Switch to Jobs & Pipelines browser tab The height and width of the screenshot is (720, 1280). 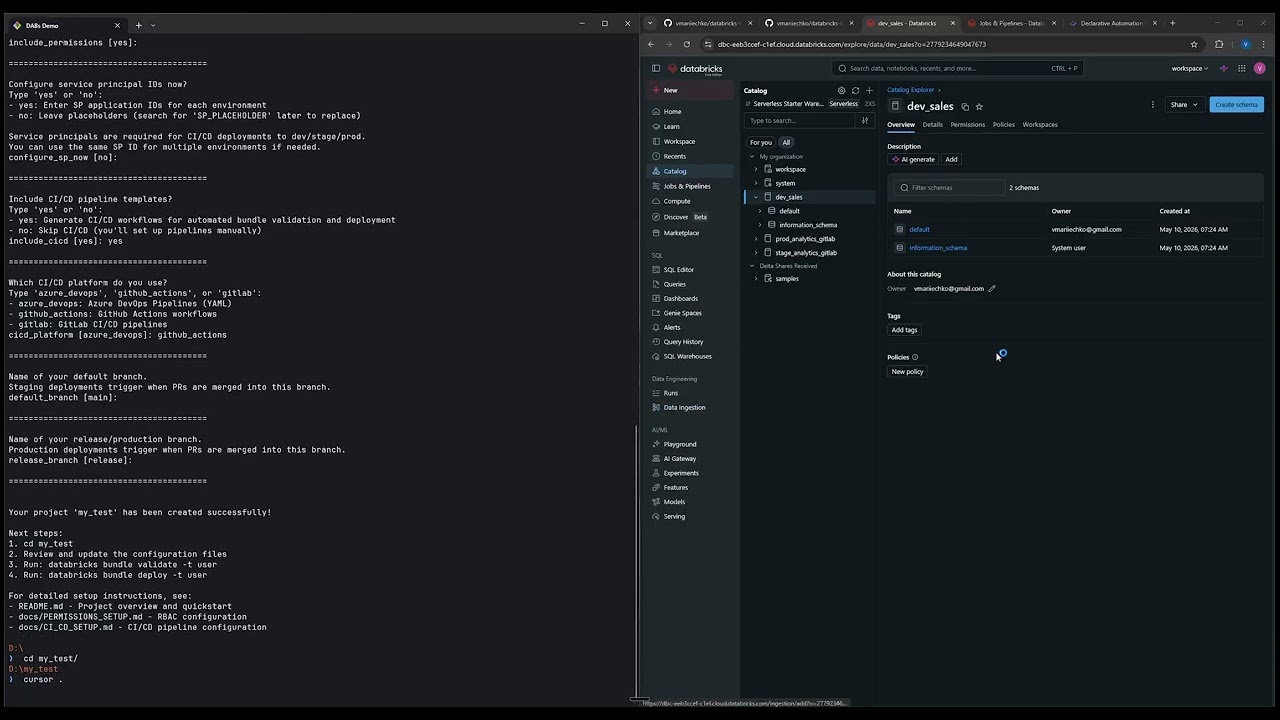(1011, 23)
